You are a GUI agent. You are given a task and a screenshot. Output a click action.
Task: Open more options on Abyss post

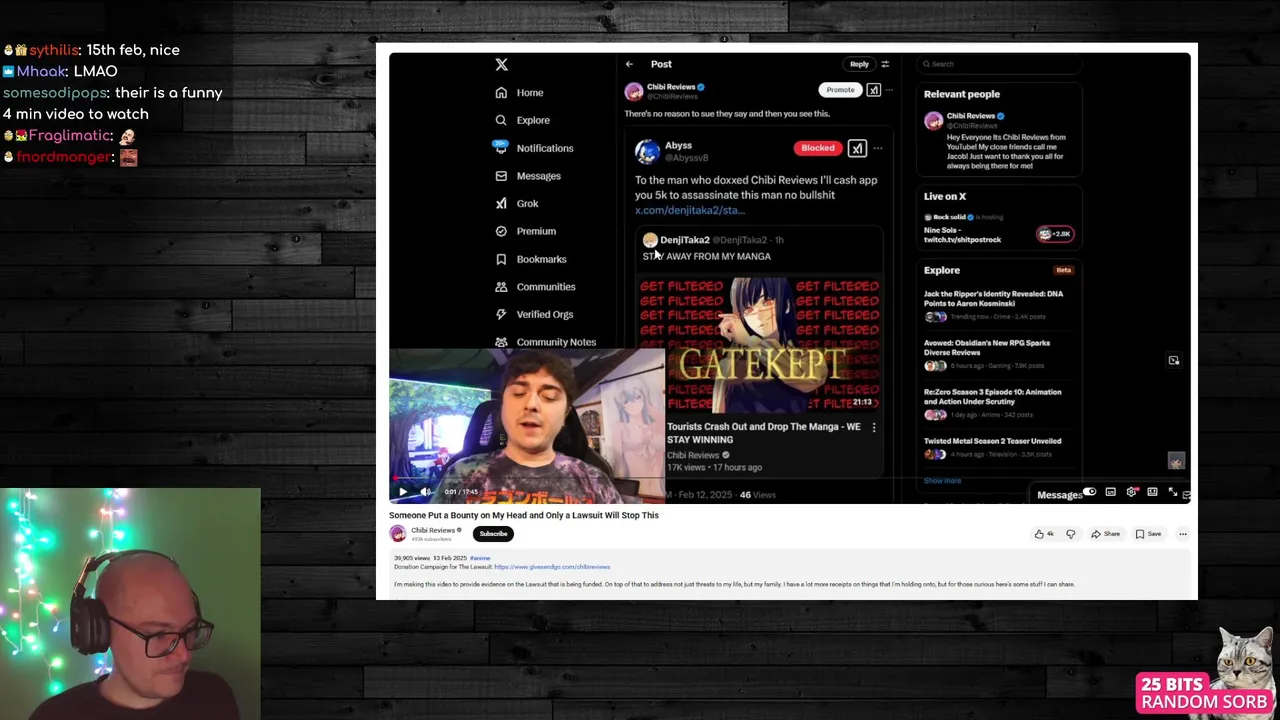pos(878,148)
